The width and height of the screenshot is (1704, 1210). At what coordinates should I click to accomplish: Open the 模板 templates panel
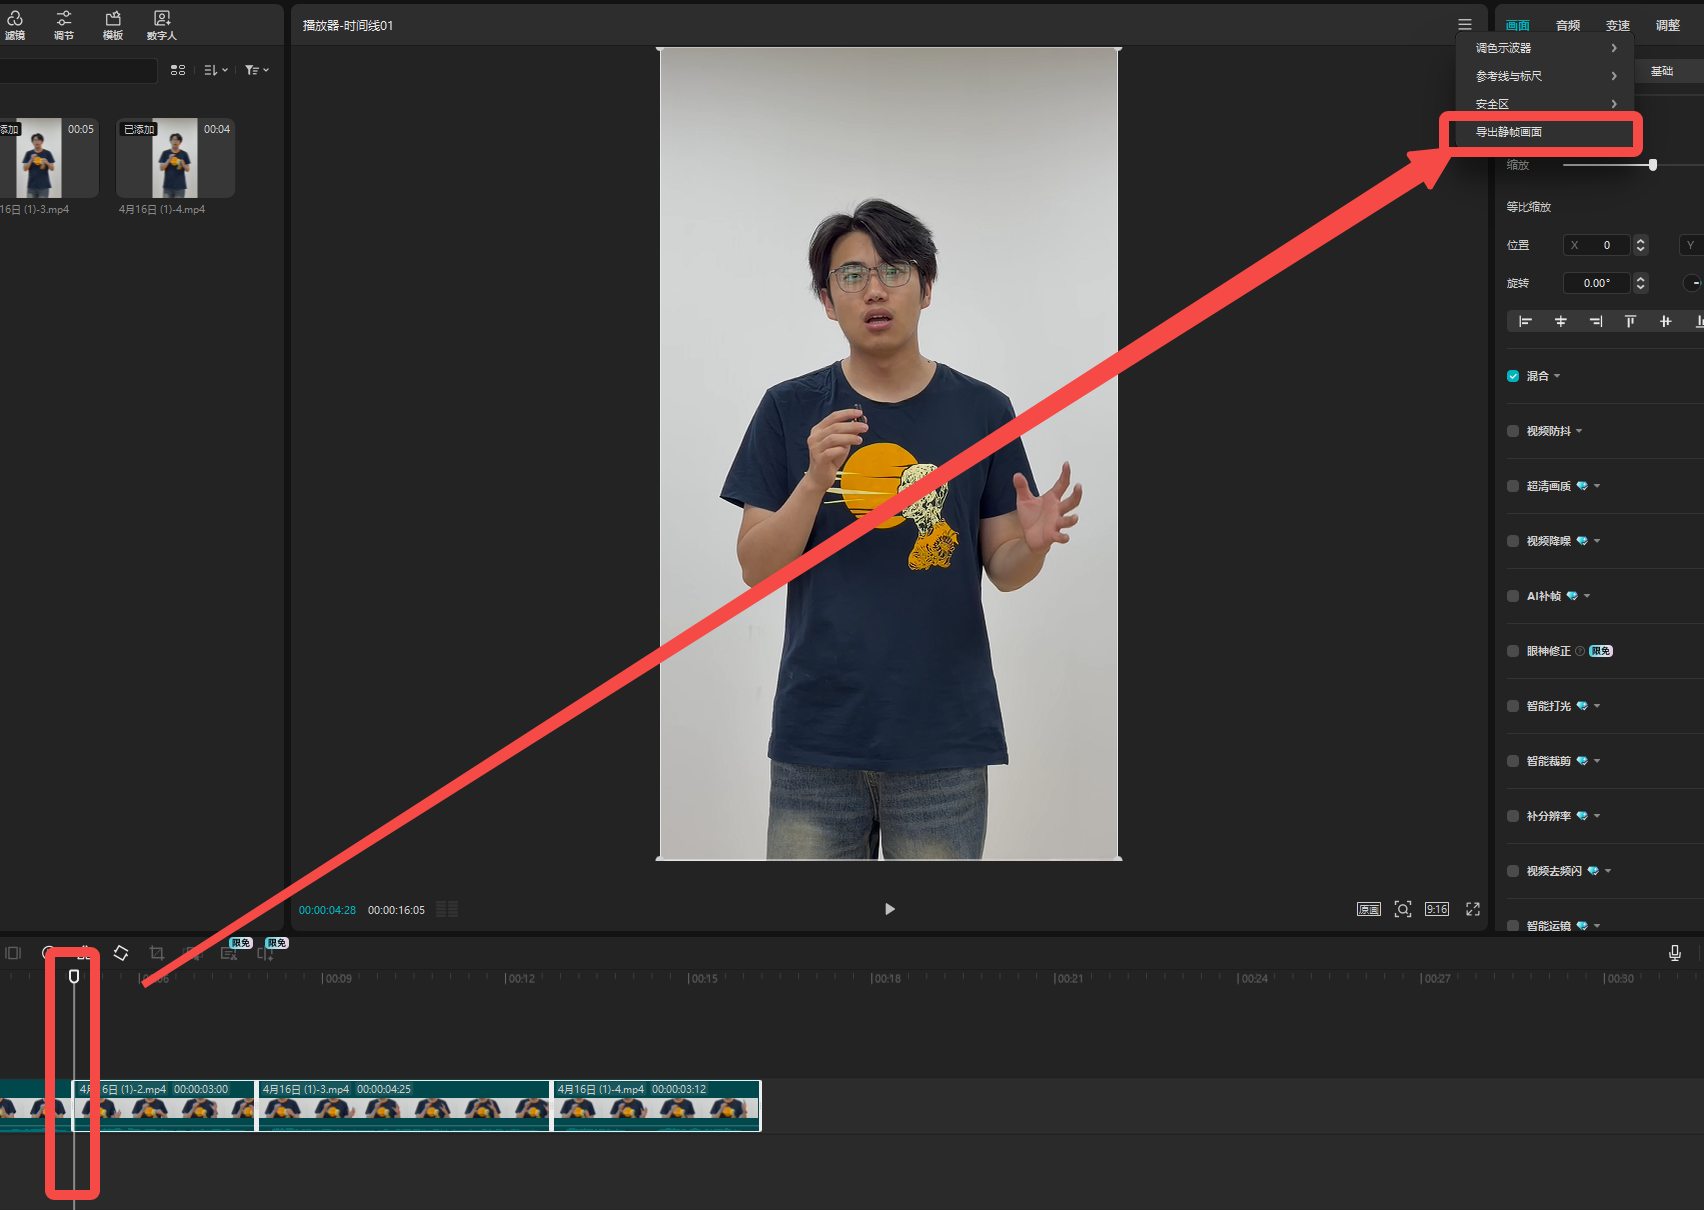[x=113, y=25]
